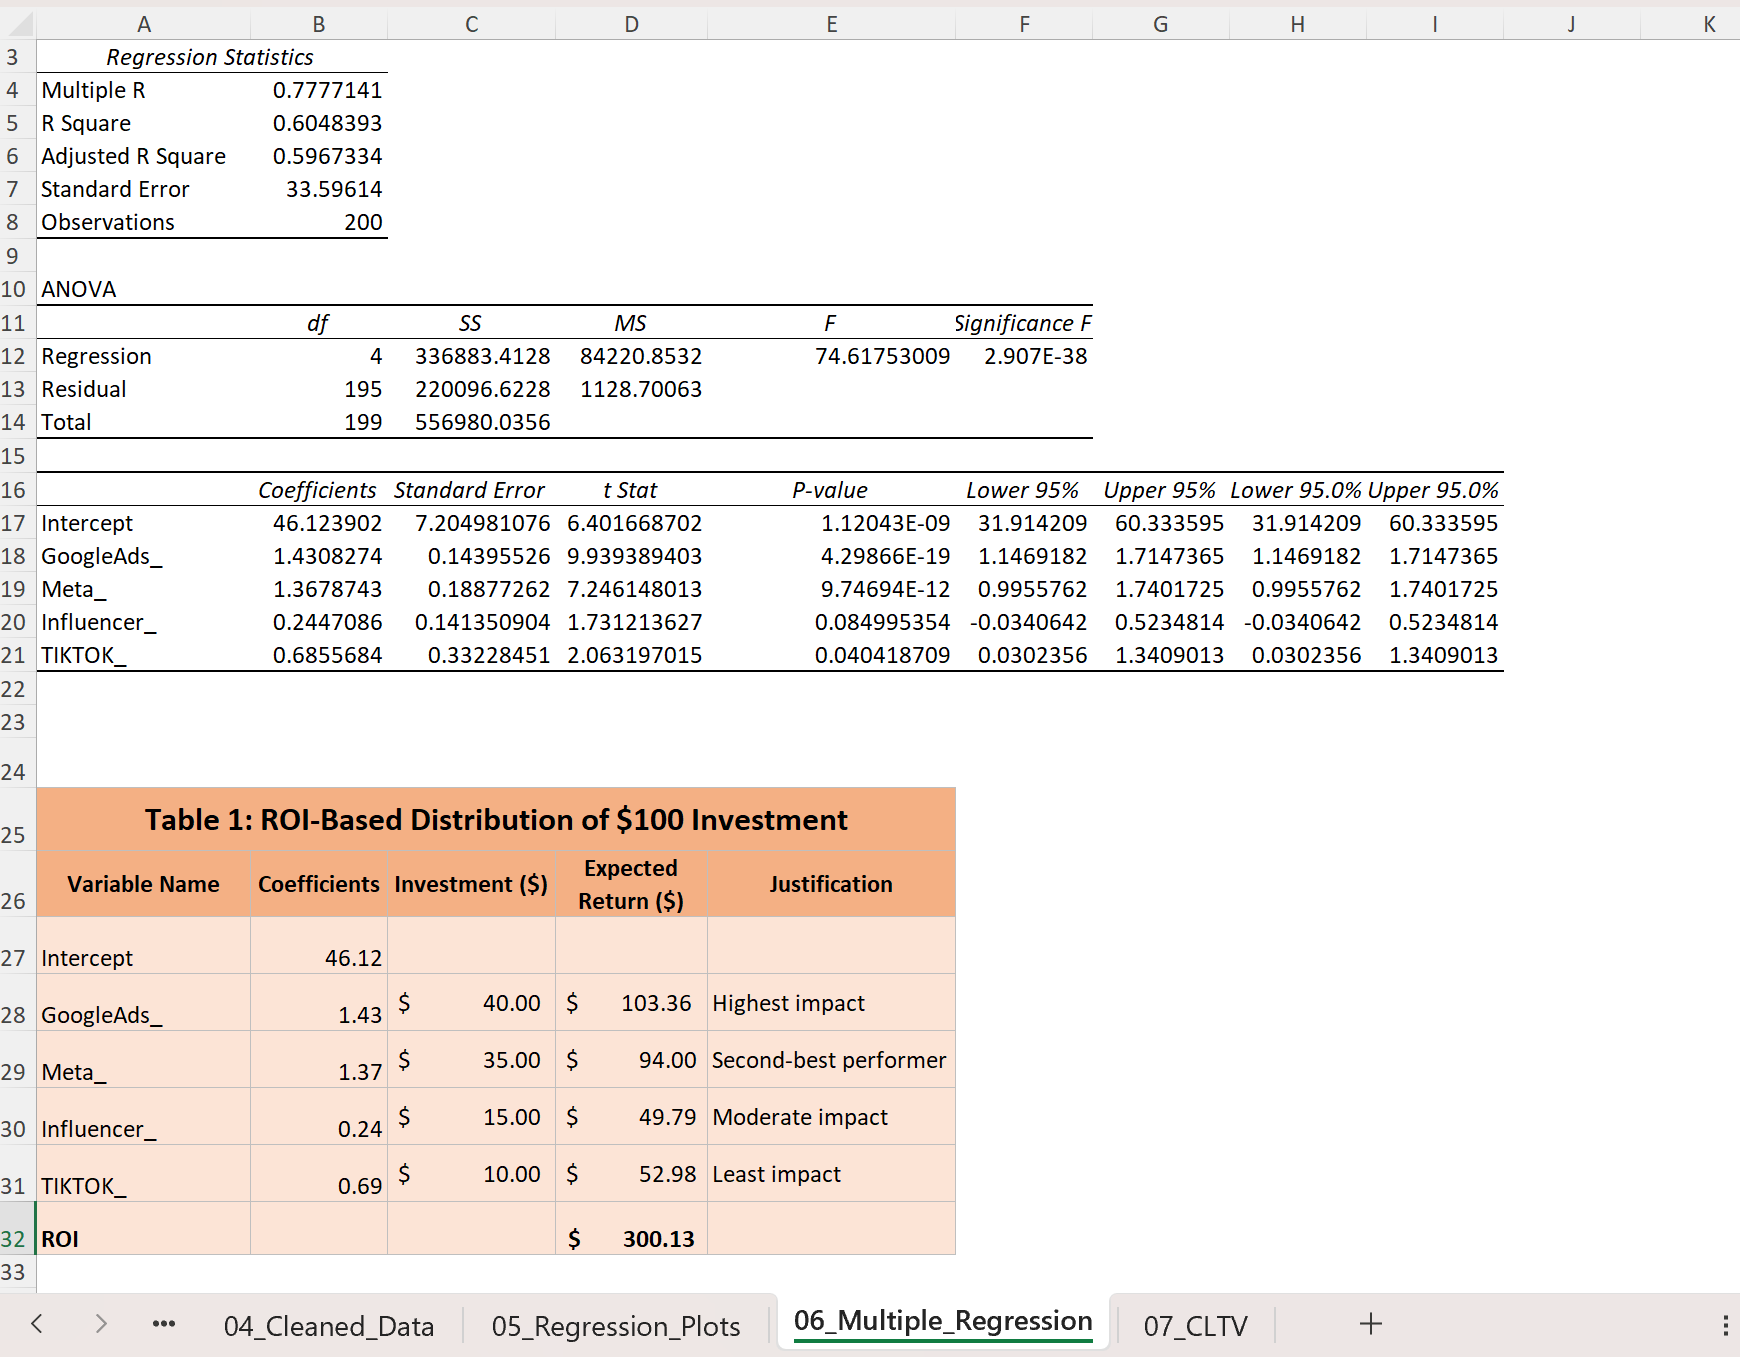Open sheet options vertical dots
Screen dimensions: 1740x1357
point(1726,1325)
